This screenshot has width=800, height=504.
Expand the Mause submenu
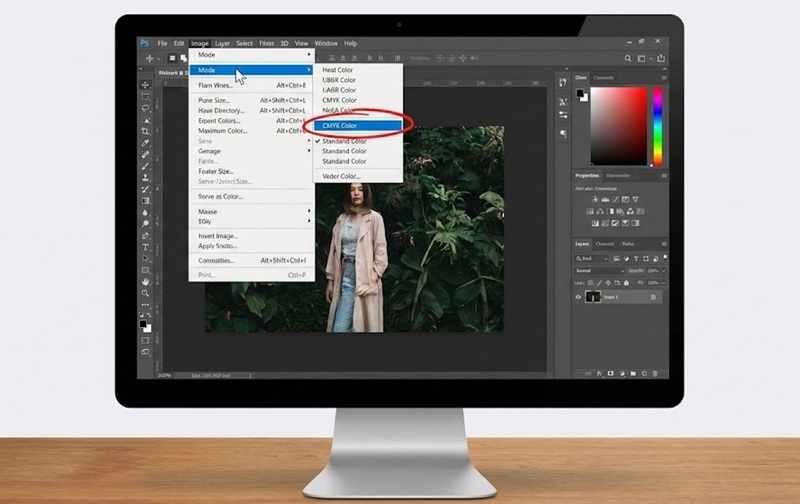[x=252, y=211]
